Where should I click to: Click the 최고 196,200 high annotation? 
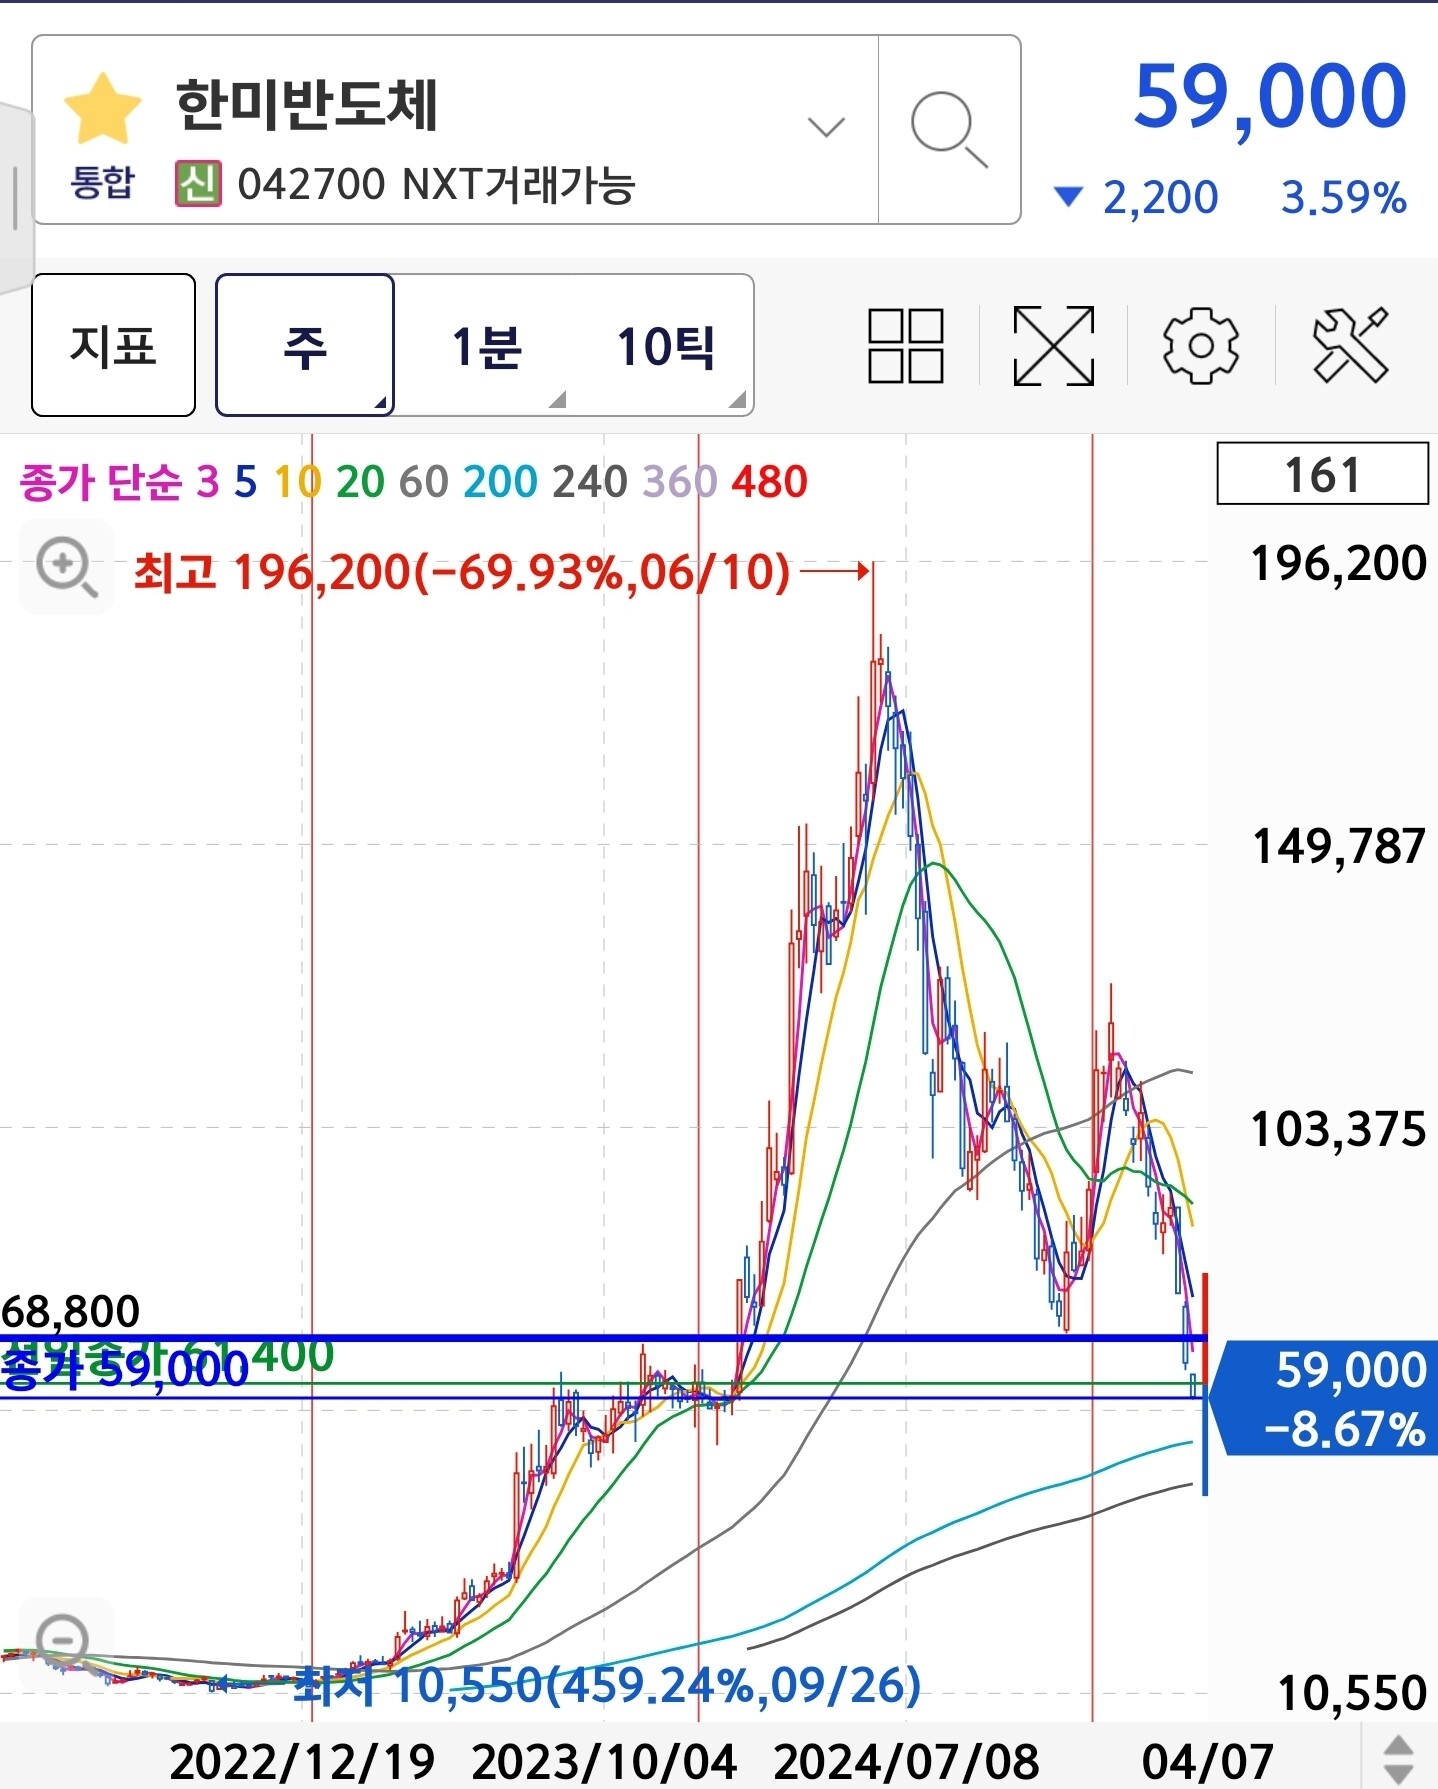coord(461,572)
